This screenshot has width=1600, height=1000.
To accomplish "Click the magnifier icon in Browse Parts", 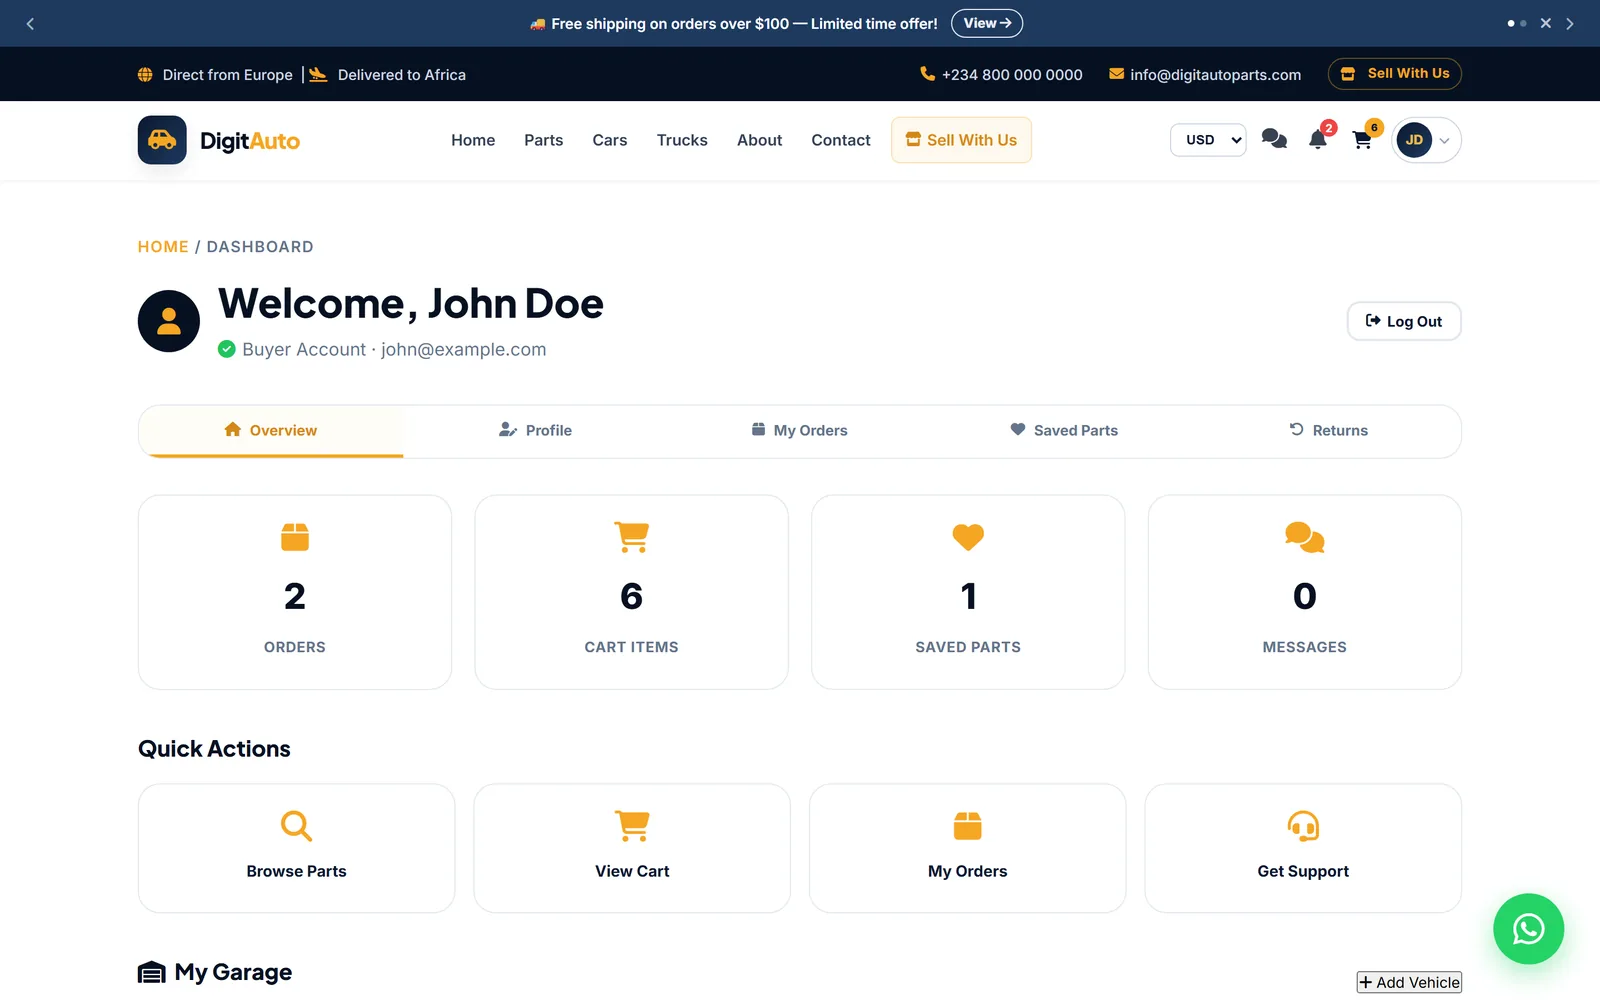I will [x=297, y=826].
